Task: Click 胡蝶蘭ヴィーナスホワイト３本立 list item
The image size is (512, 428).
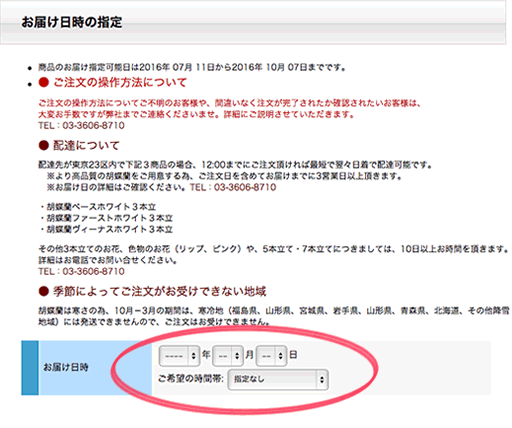Action: click(109, 229)
